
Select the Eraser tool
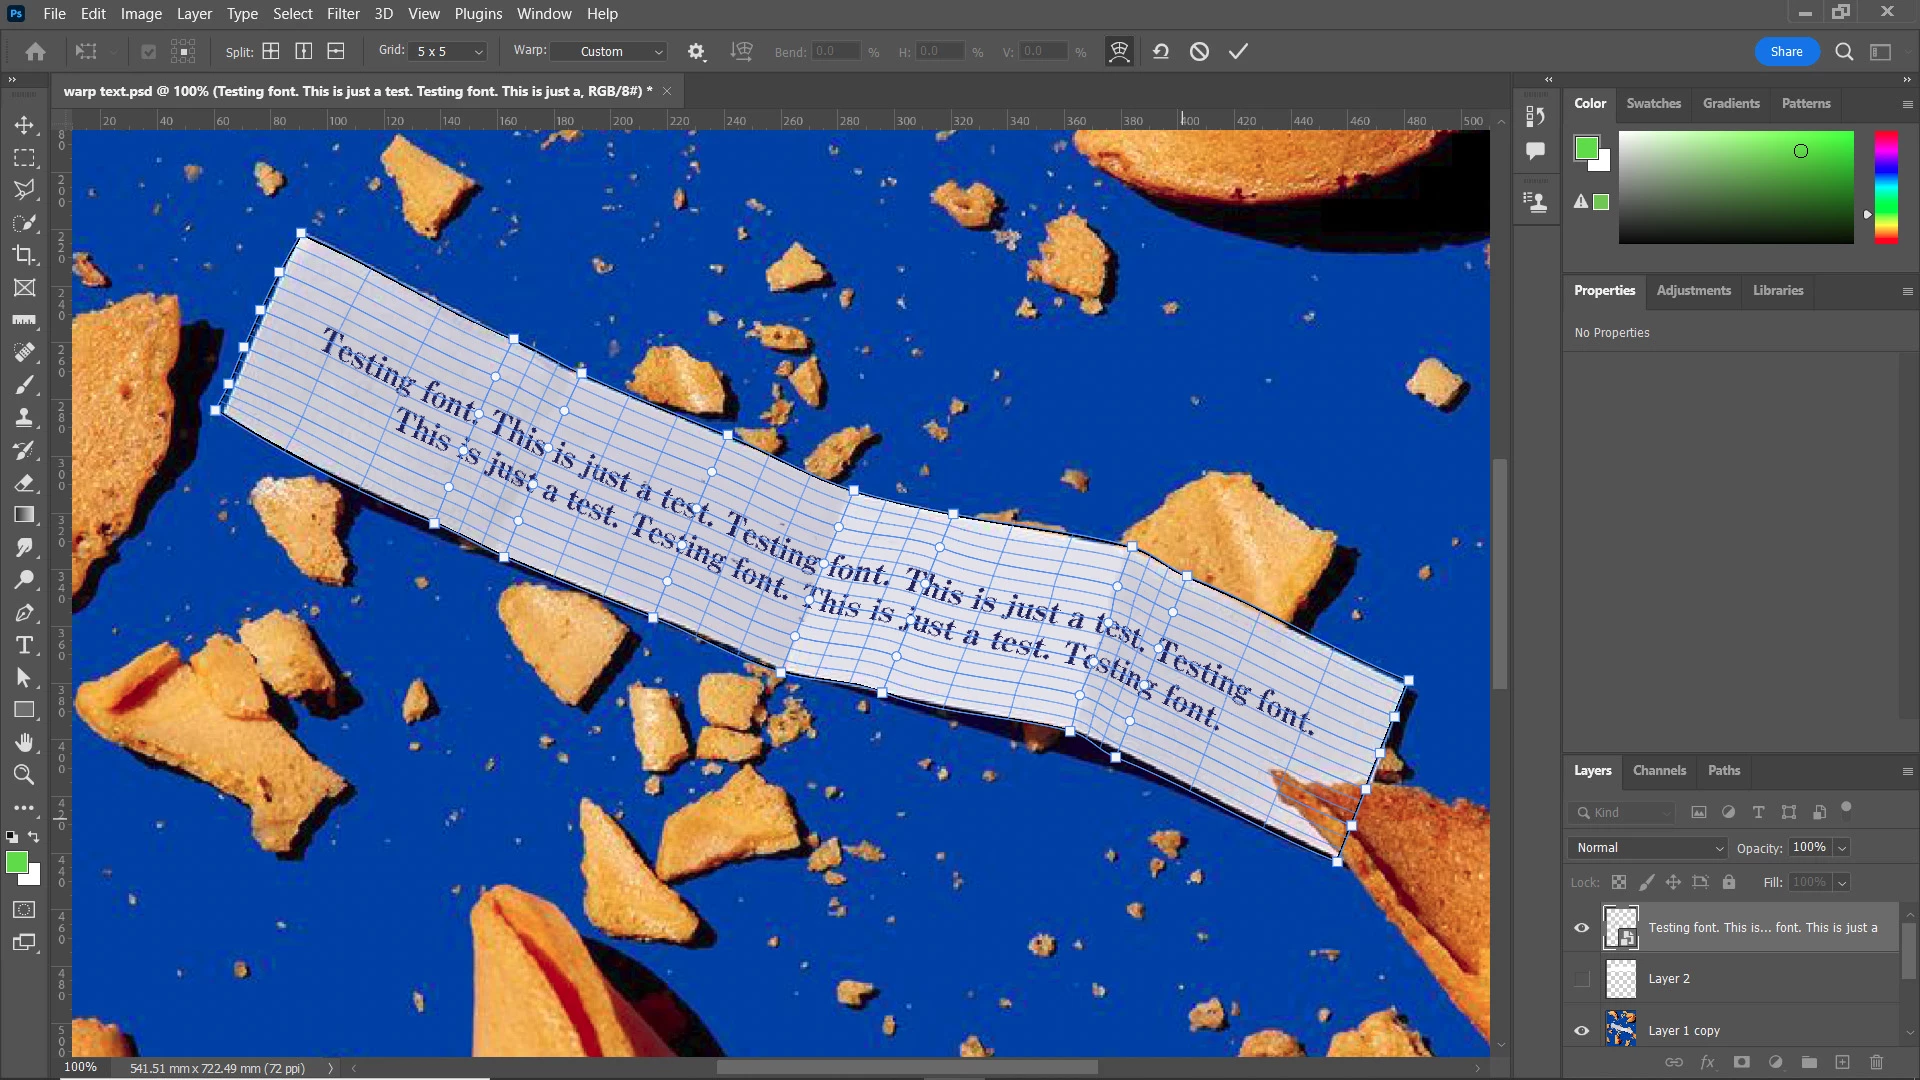click(x=24, y=483)
